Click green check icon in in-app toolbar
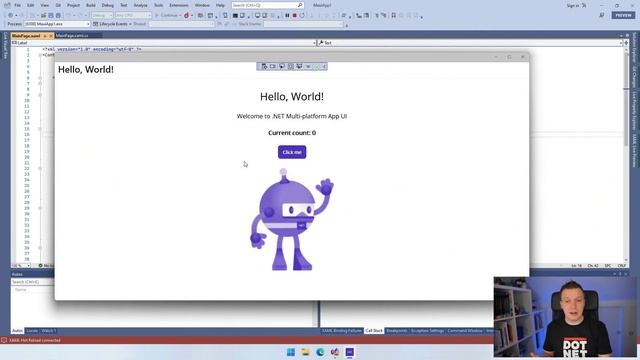 [316, 67]
